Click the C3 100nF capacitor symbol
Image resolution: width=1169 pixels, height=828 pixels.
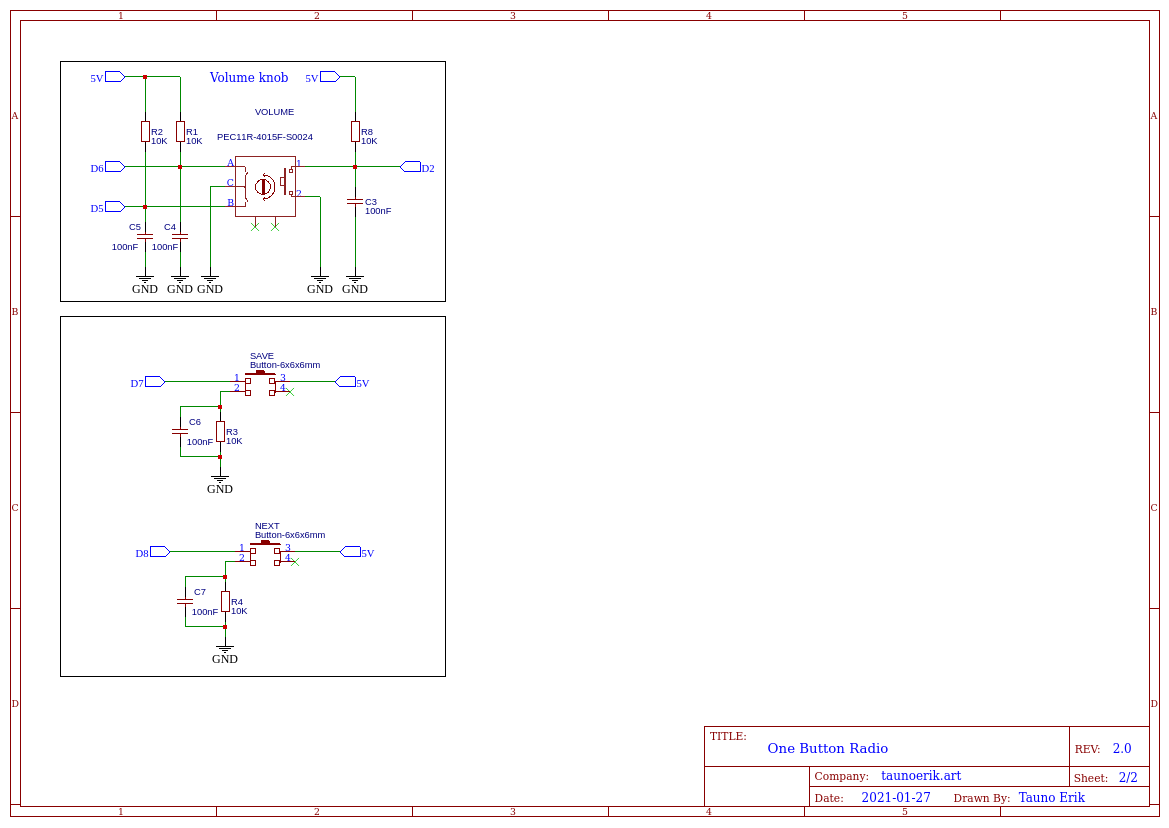click(355, 202)
